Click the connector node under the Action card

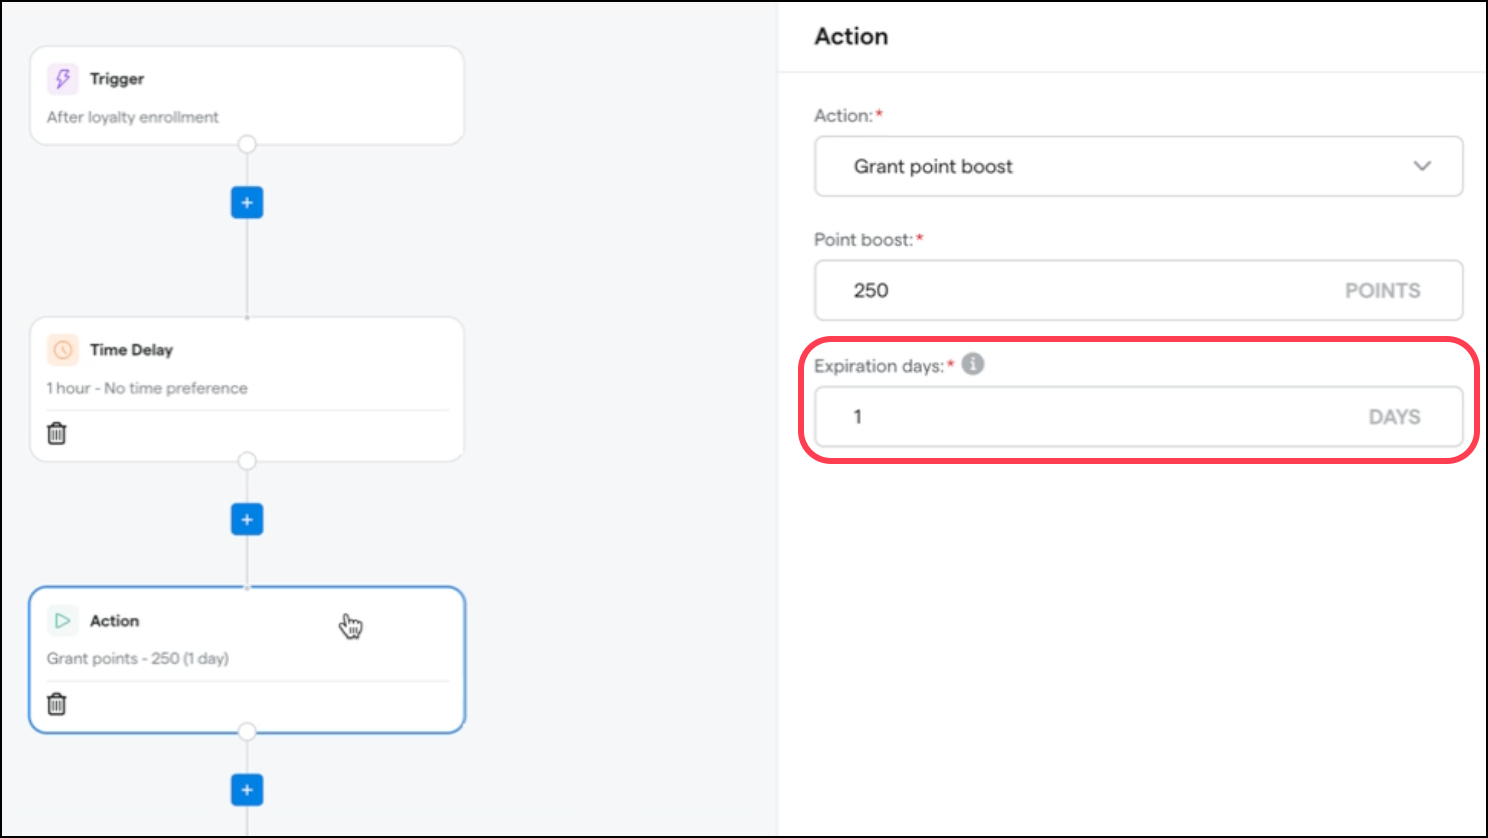247,732
